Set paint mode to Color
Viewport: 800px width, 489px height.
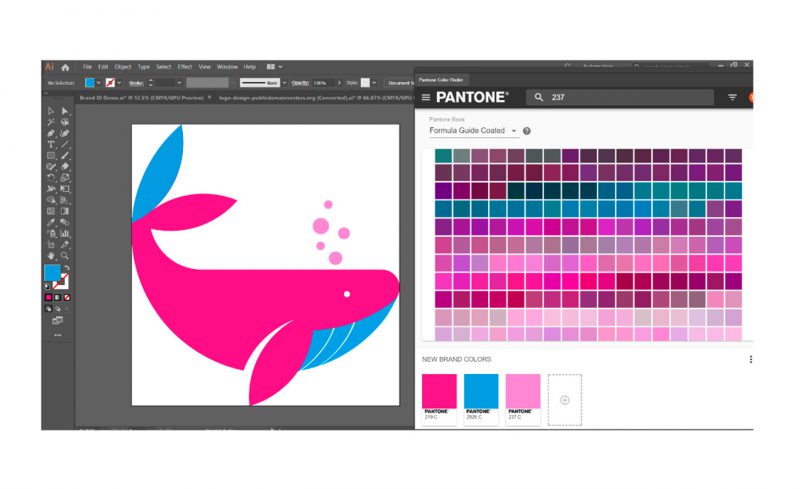tap(48, 297)
